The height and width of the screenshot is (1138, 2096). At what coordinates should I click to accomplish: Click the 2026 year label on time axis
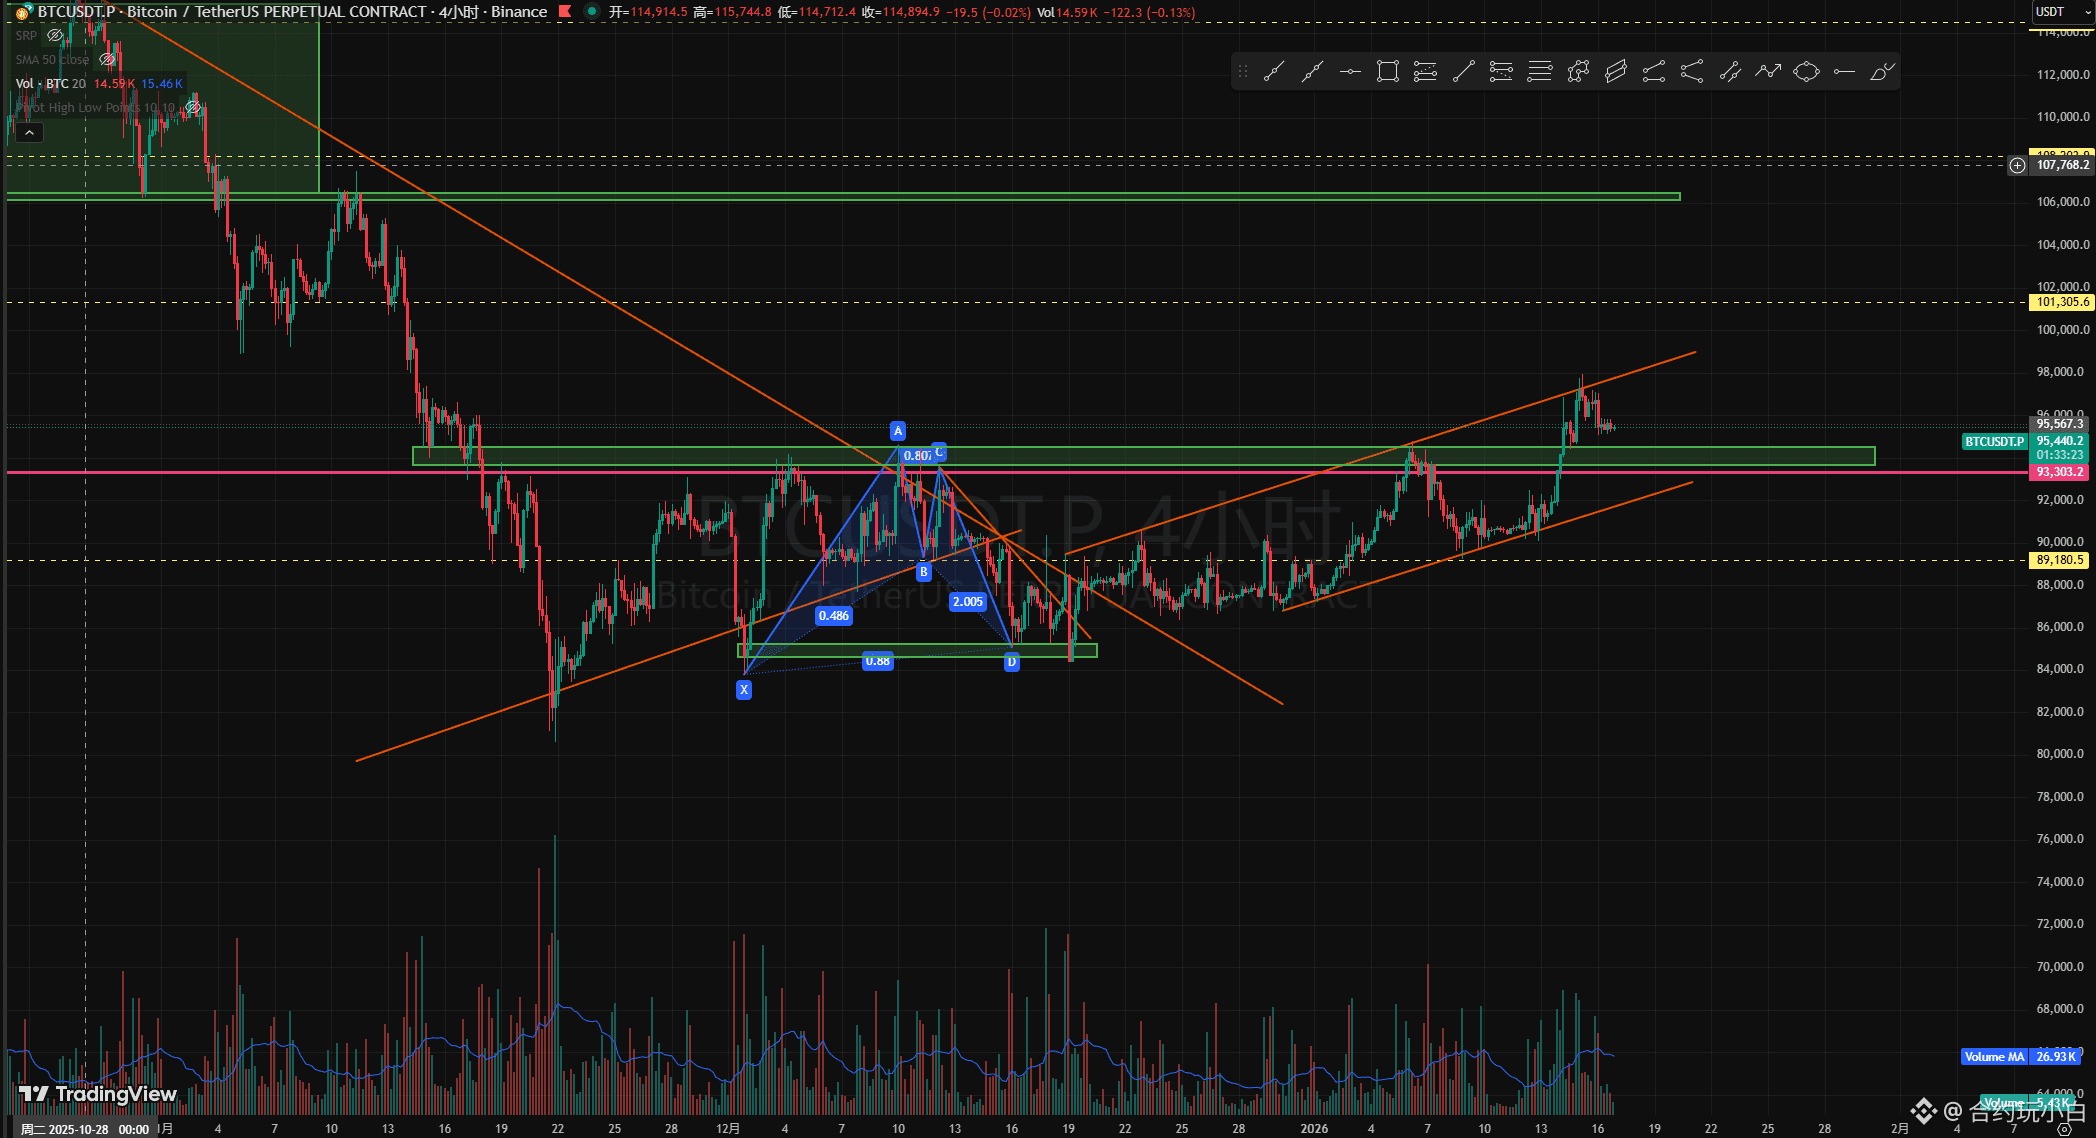[x=1314, y=1129]
